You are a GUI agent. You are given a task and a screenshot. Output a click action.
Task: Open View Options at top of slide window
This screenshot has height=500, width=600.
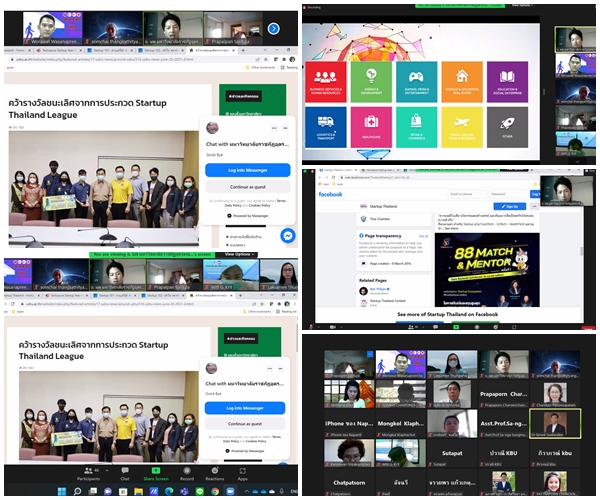click(x=522, y=5)
